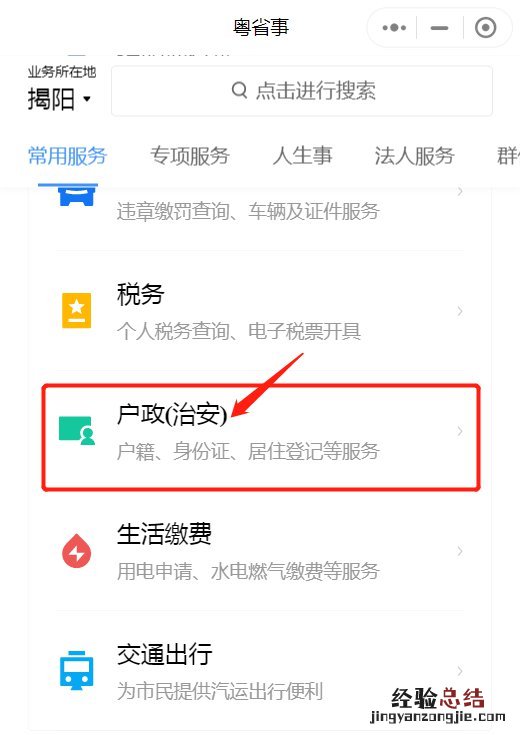Open the mini program three-dots menu
This screenshot has height=735, width=520.
pyautogui.click(x=394, y=28)
